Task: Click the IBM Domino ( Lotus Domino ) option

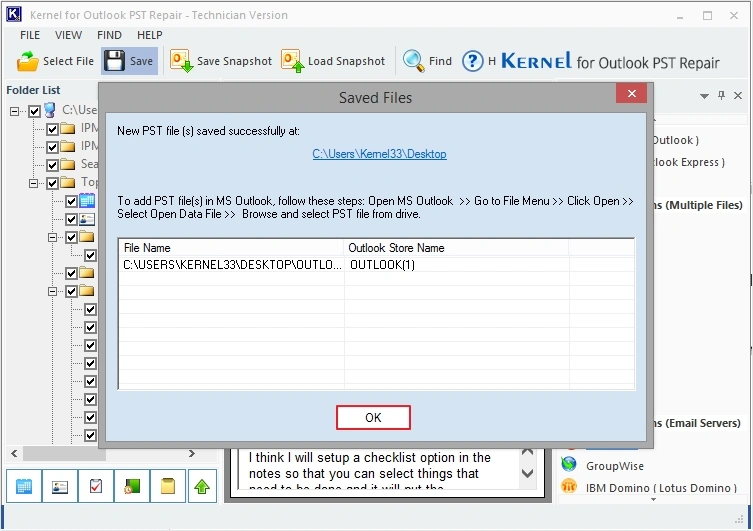Action: (661, 488)
